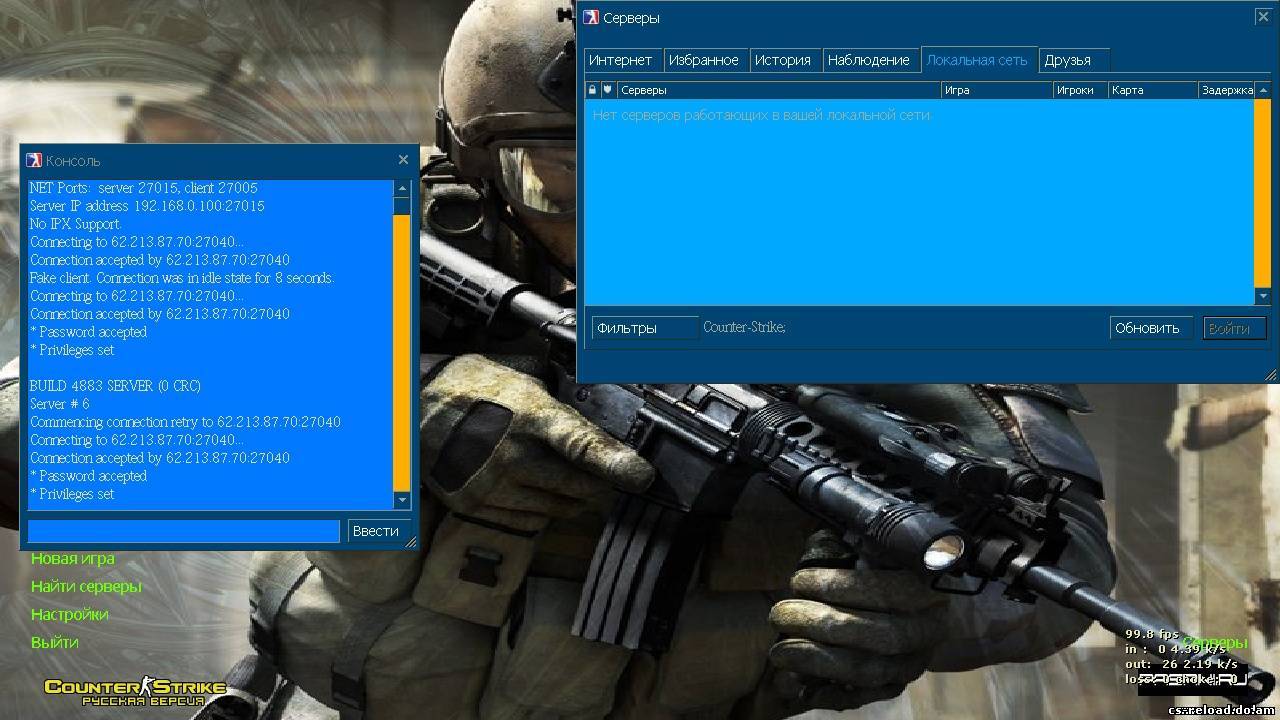This screenshot has height=720, width=1280.
Task: Expand the Фильтры filter panel
Action: 644,327
